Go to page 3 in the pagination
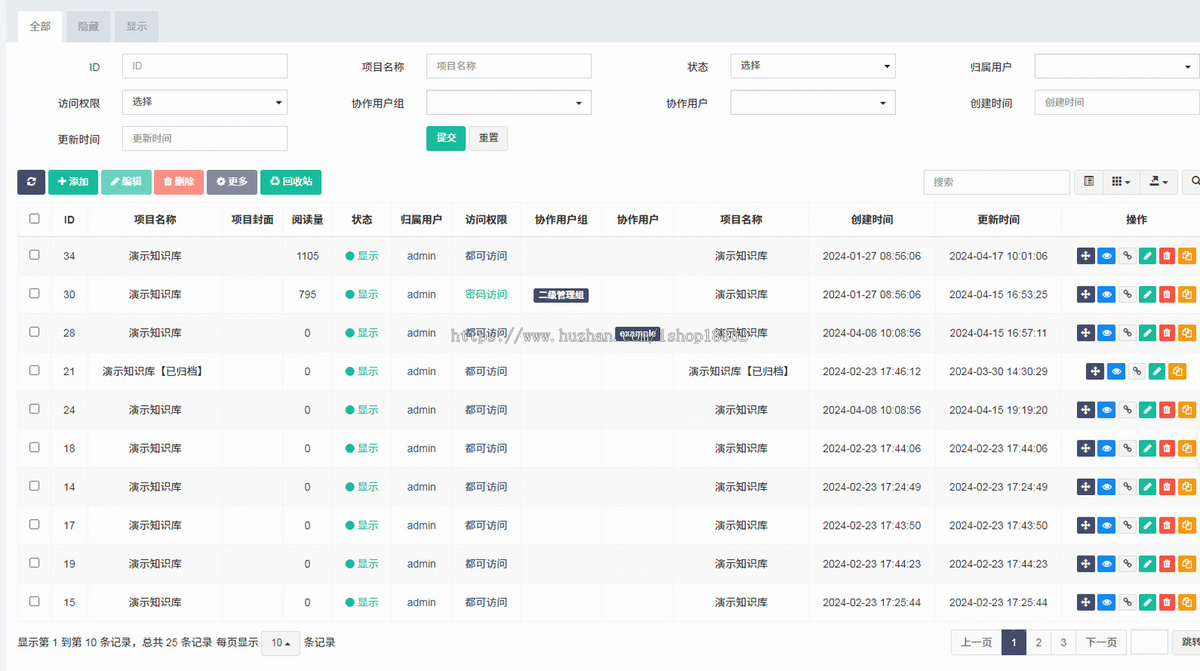Image resolution: width=1200 pixels, height=671 pixels. tap(1063, 642)
